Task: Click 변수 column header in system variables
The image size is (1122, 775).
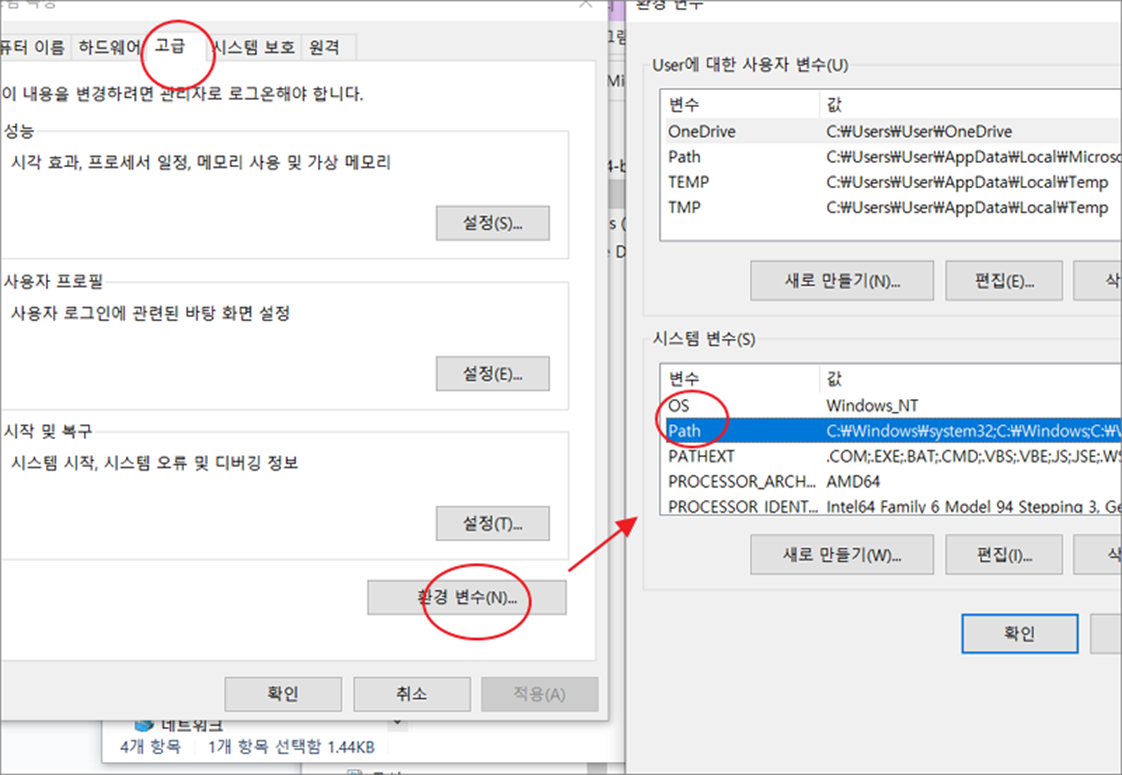Action: [x=740, y=379]
